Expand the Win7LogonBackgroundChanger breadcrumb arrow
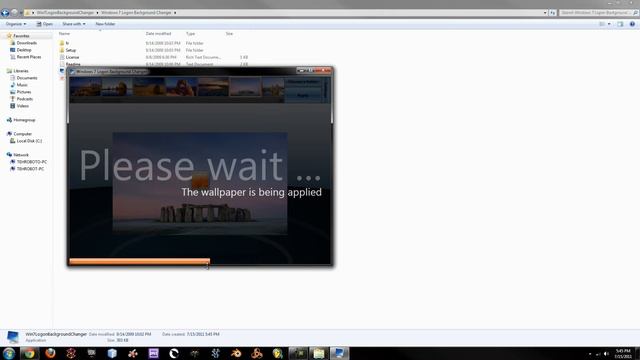This screenshot has height=360, width=640. point(97,13)
